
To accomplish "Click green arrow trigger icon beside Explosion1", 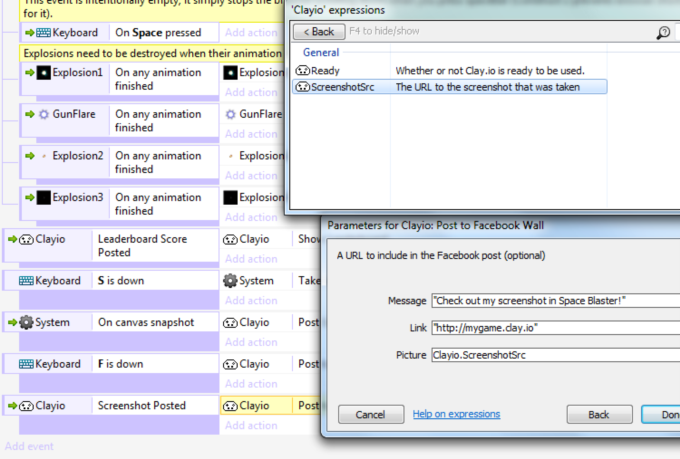I will click(29, 72).
